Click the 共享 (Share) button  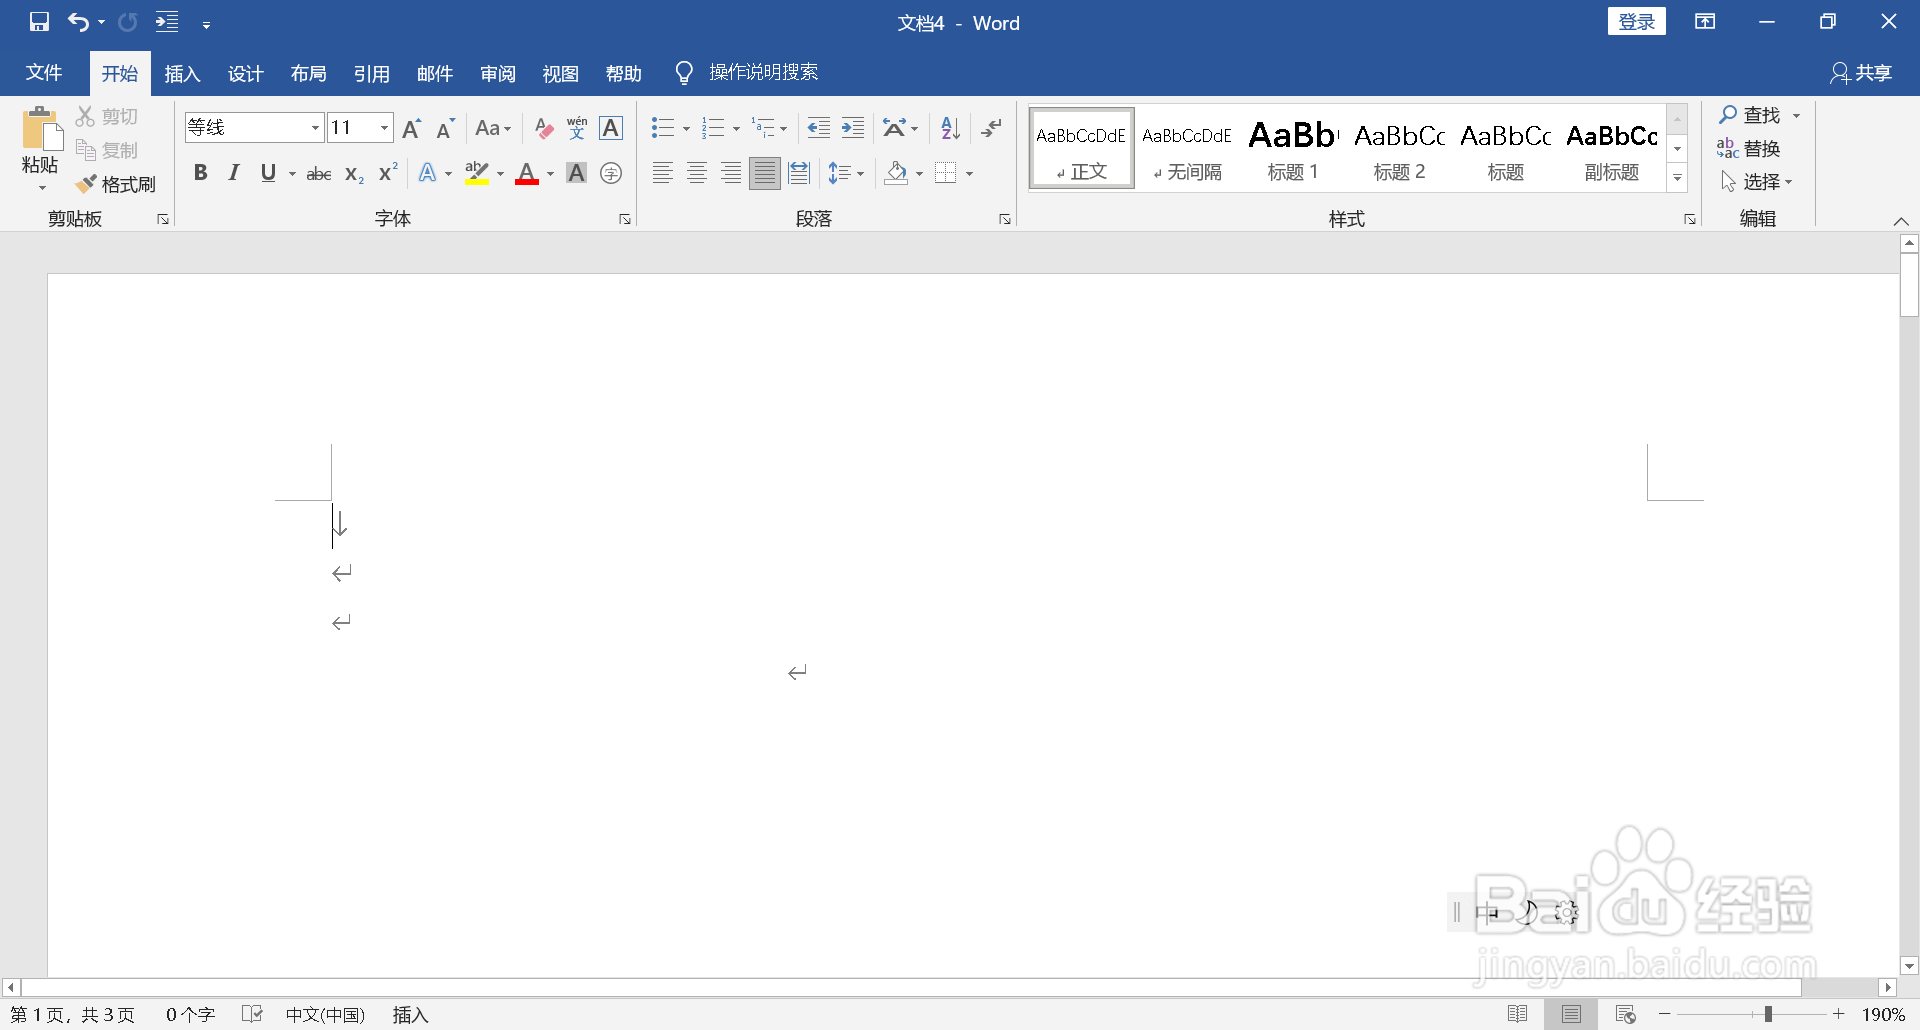tap(1860, 73)
